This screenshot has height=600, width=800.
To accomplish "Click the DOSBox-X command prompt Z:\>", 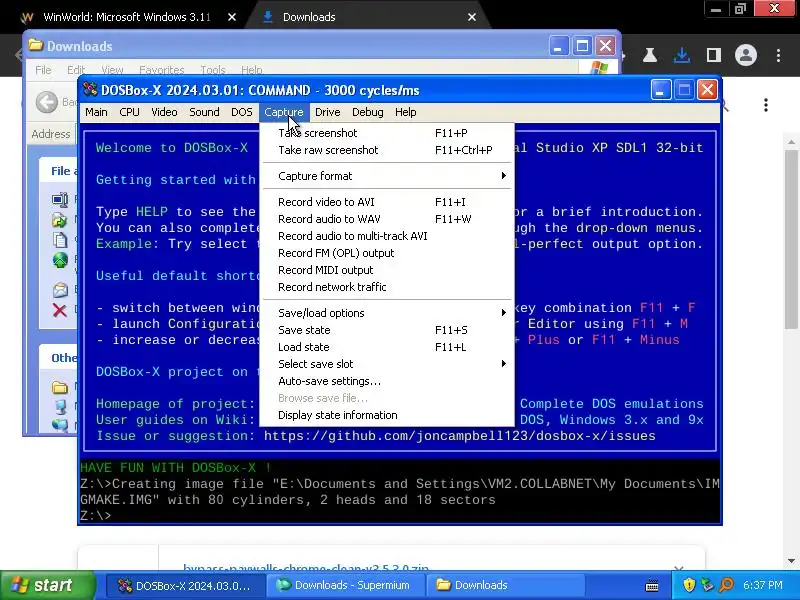I will [x=95, y=516].
